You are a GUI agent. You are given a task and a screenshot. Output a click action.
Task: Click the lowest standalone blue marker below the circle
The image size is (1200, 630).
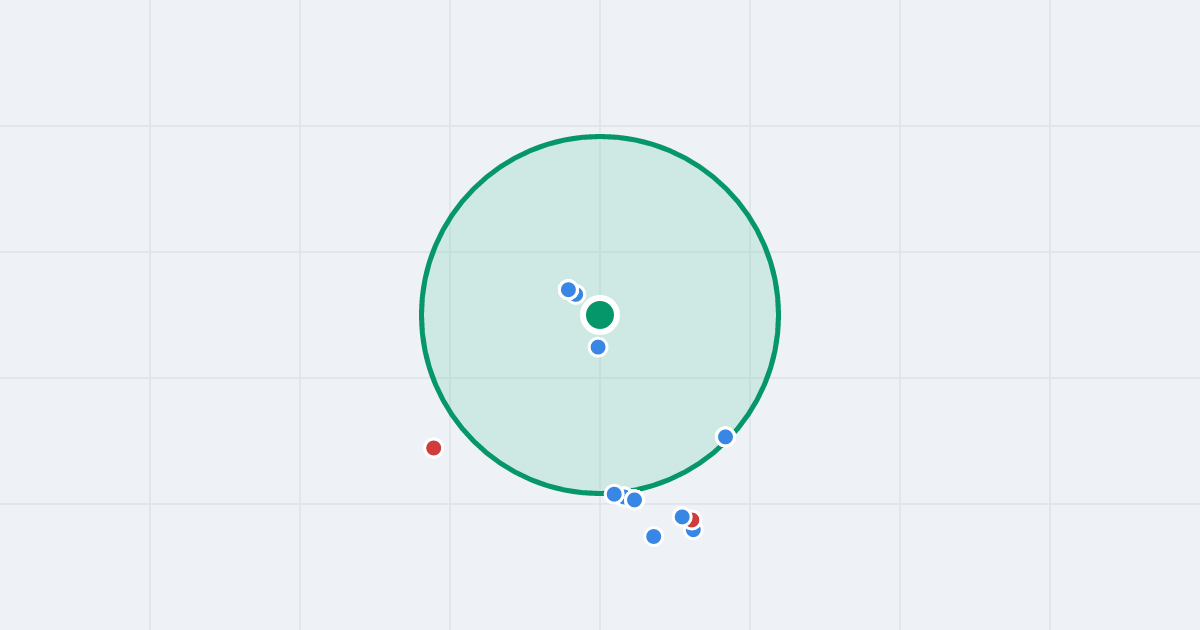coord(654,537)
